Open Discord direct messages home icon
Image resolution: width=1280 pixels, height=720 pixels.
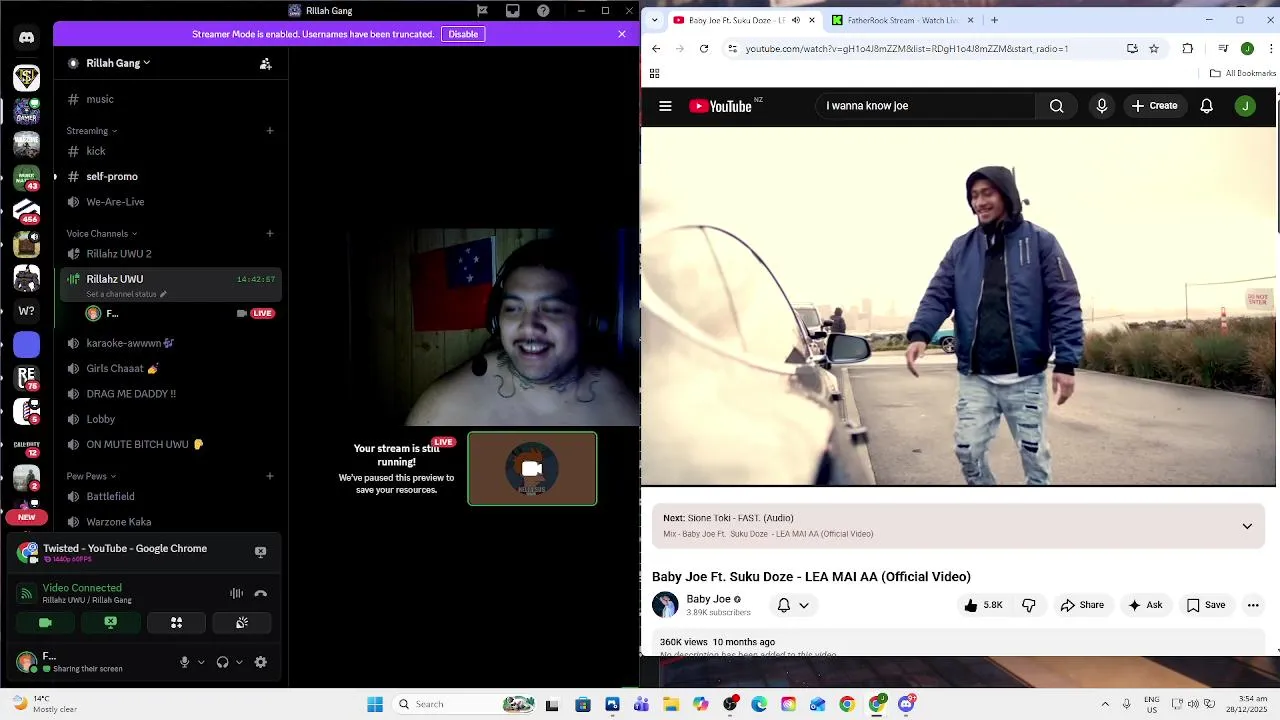click(x=27, y=37)
